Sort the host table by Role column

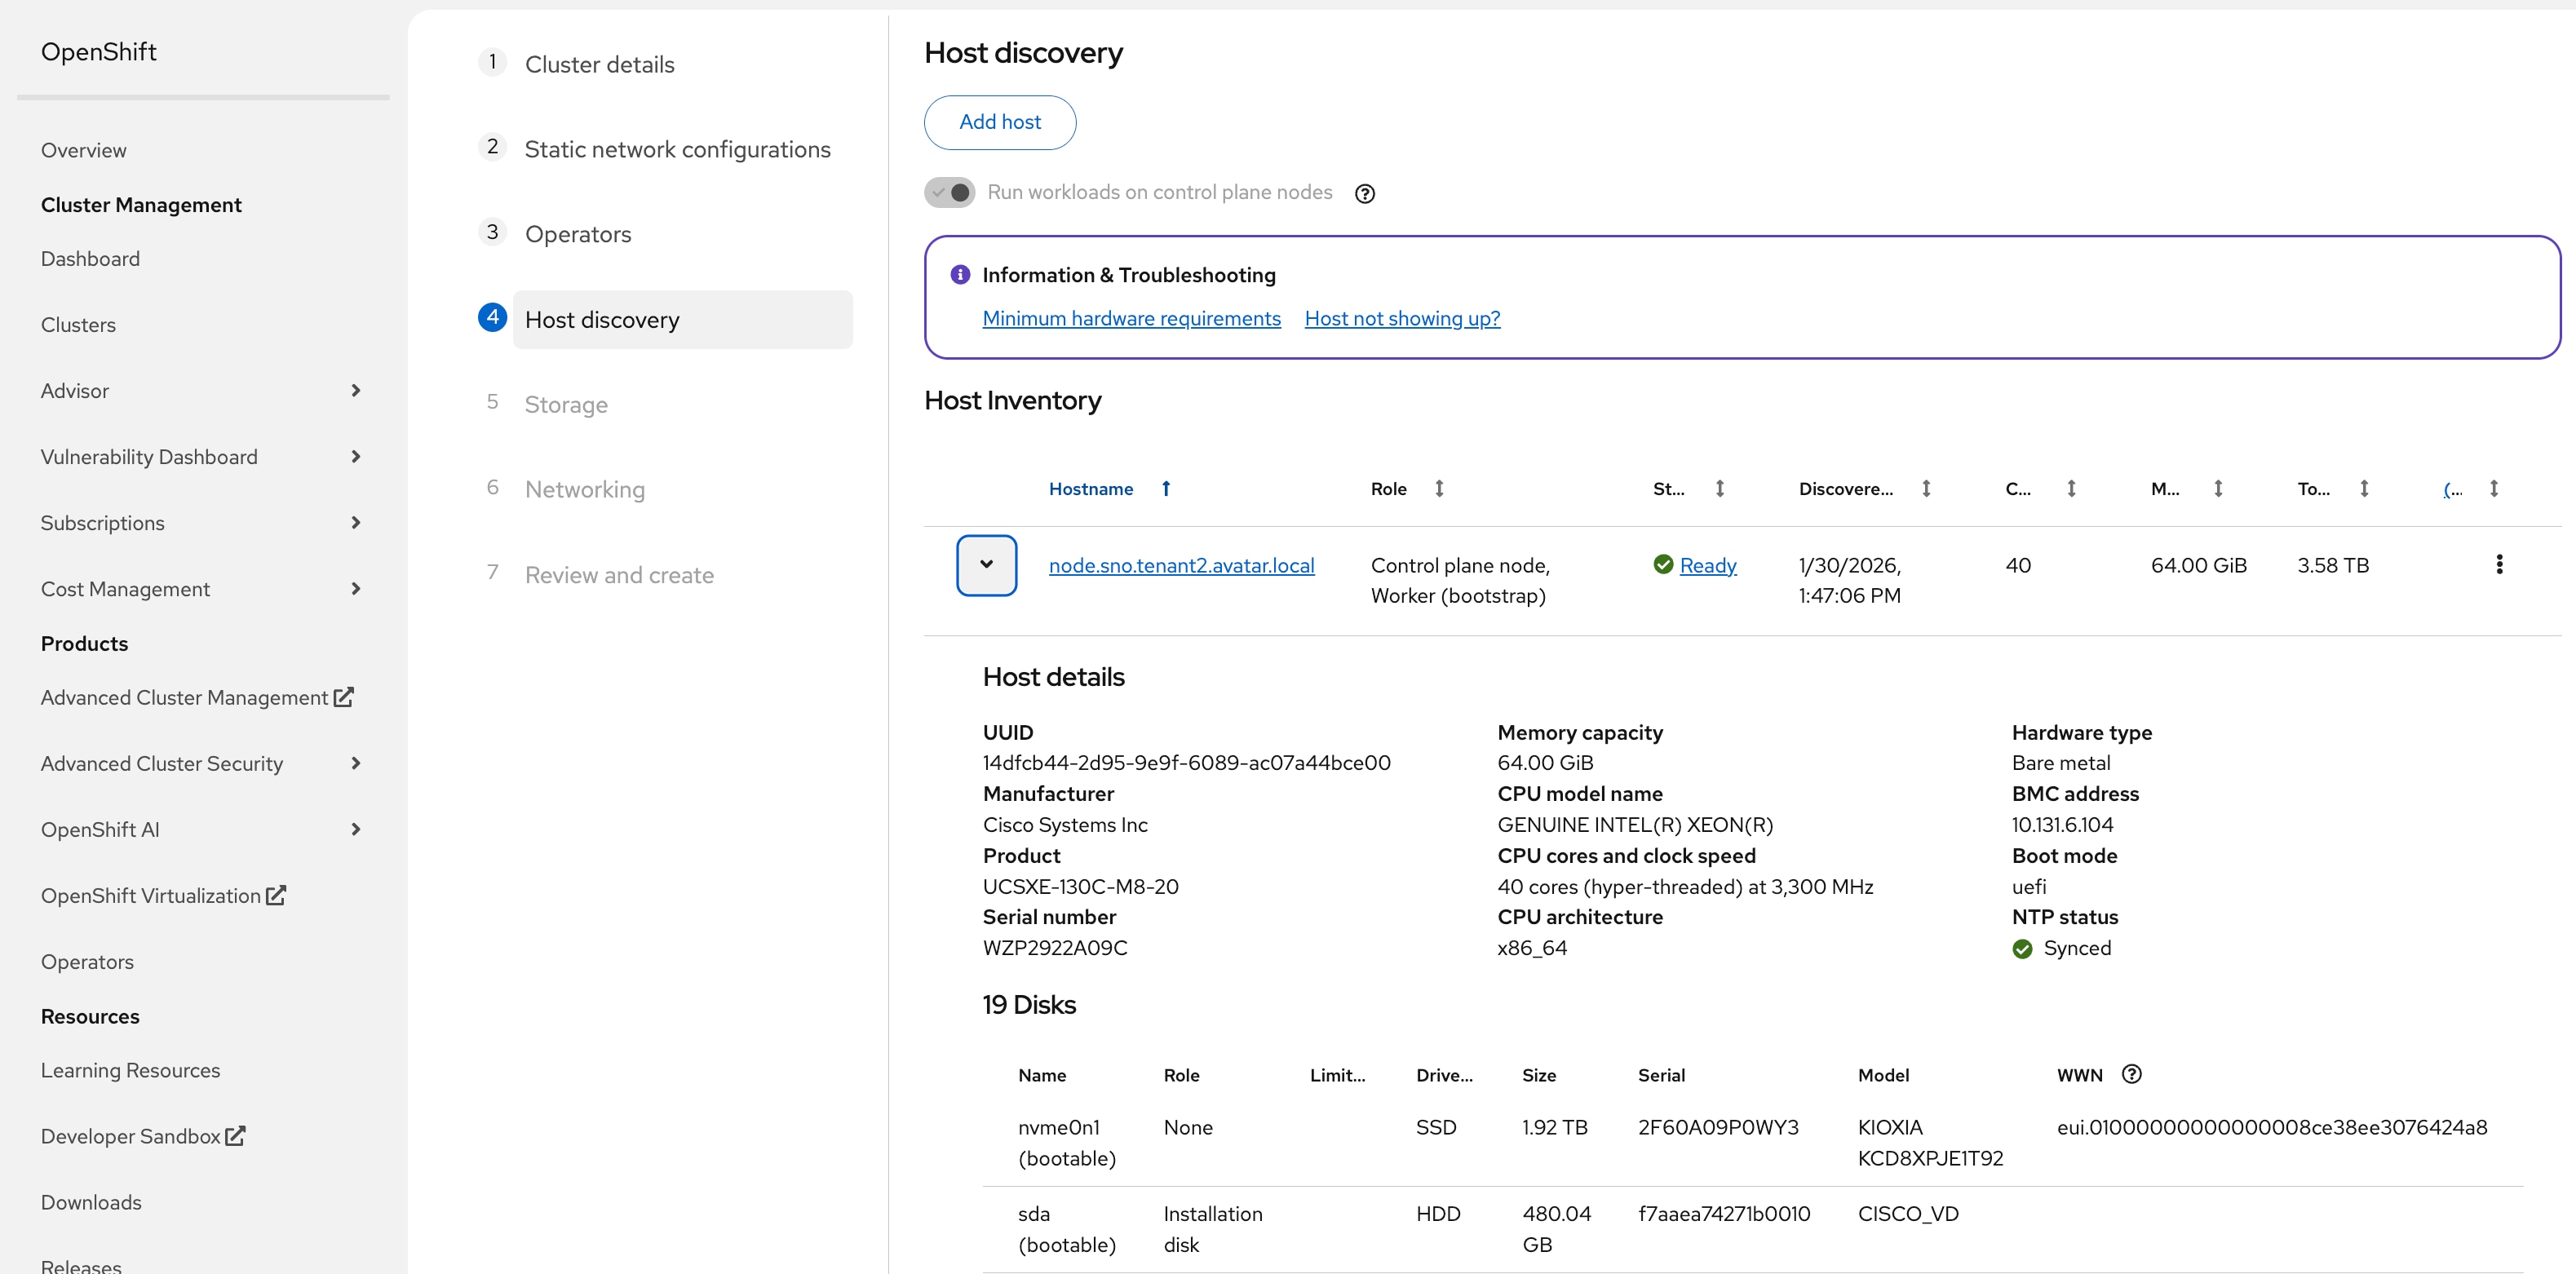coord(1439,489)
